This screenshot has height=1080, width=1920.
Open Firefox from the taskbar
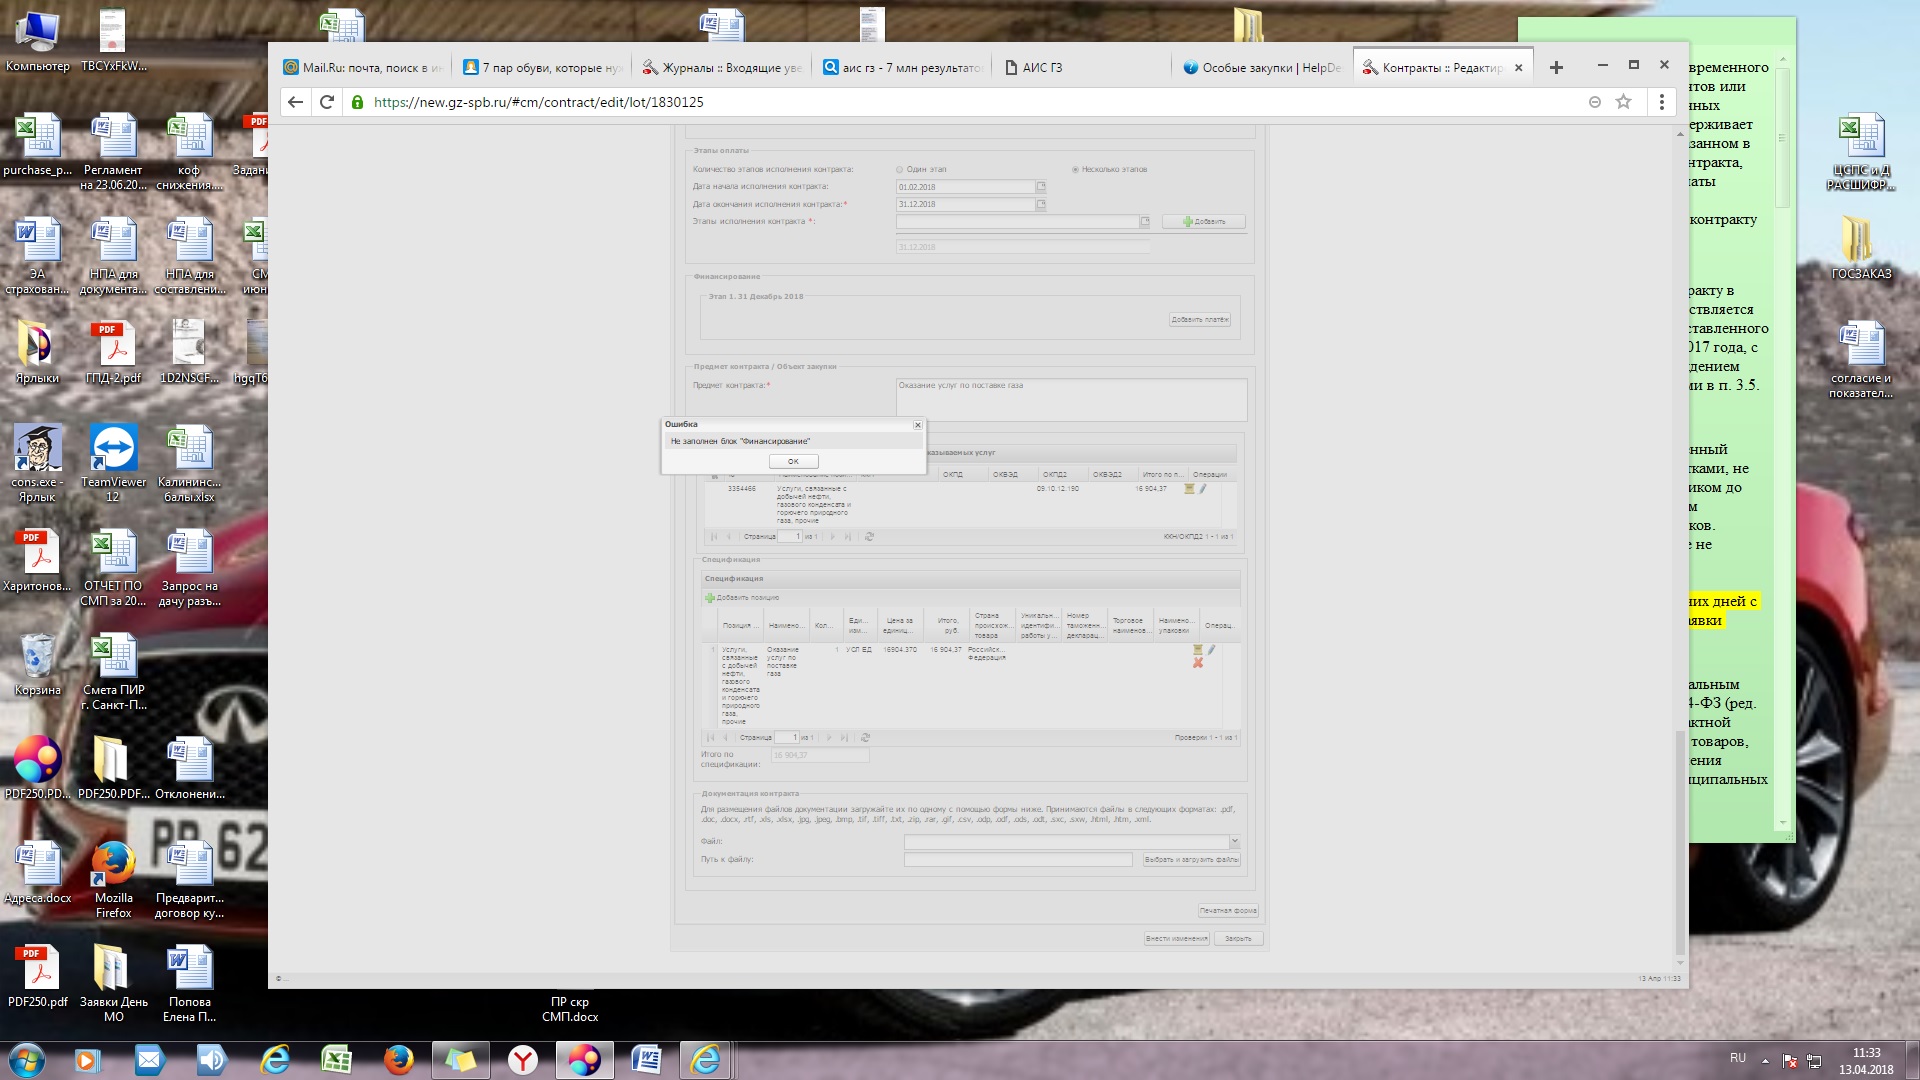click(398, 1060)
